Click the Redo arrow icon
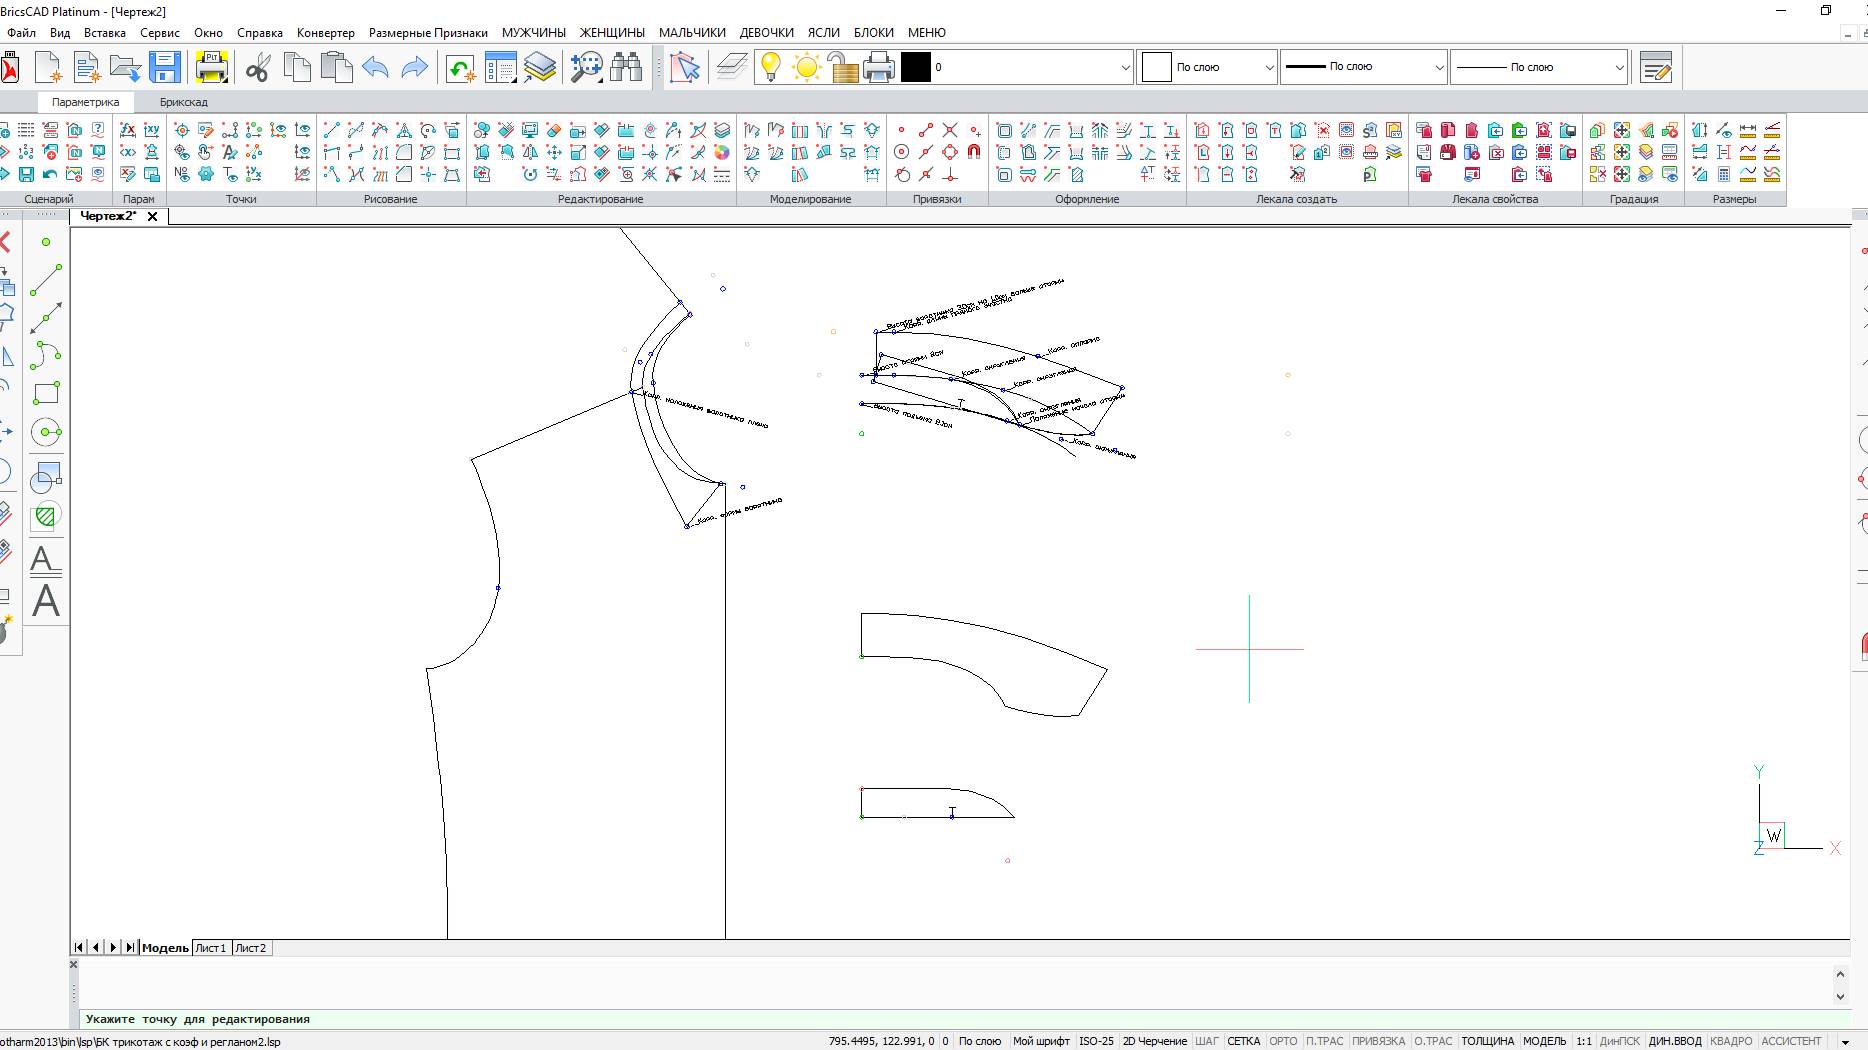This screenshot has height=1050, width=1868. [414, 67]
